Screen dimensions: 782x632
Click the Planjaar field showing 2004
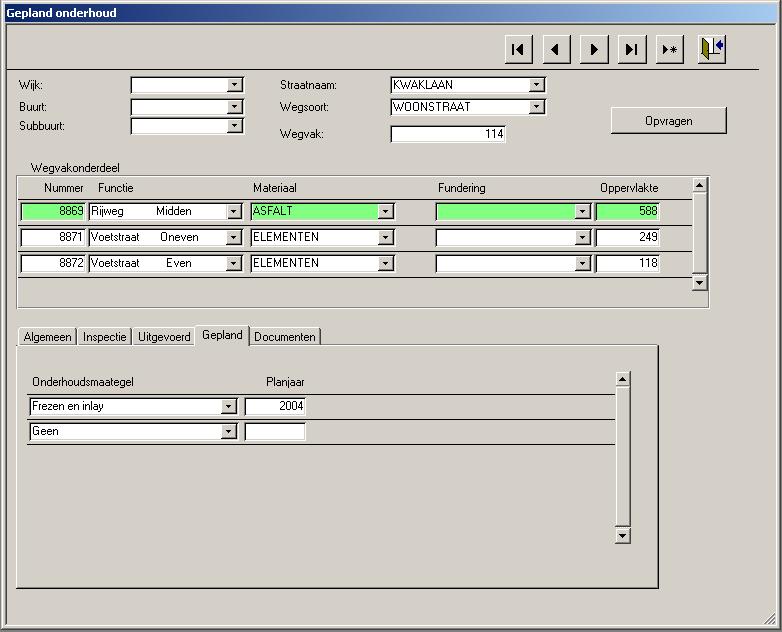(275, 406)
